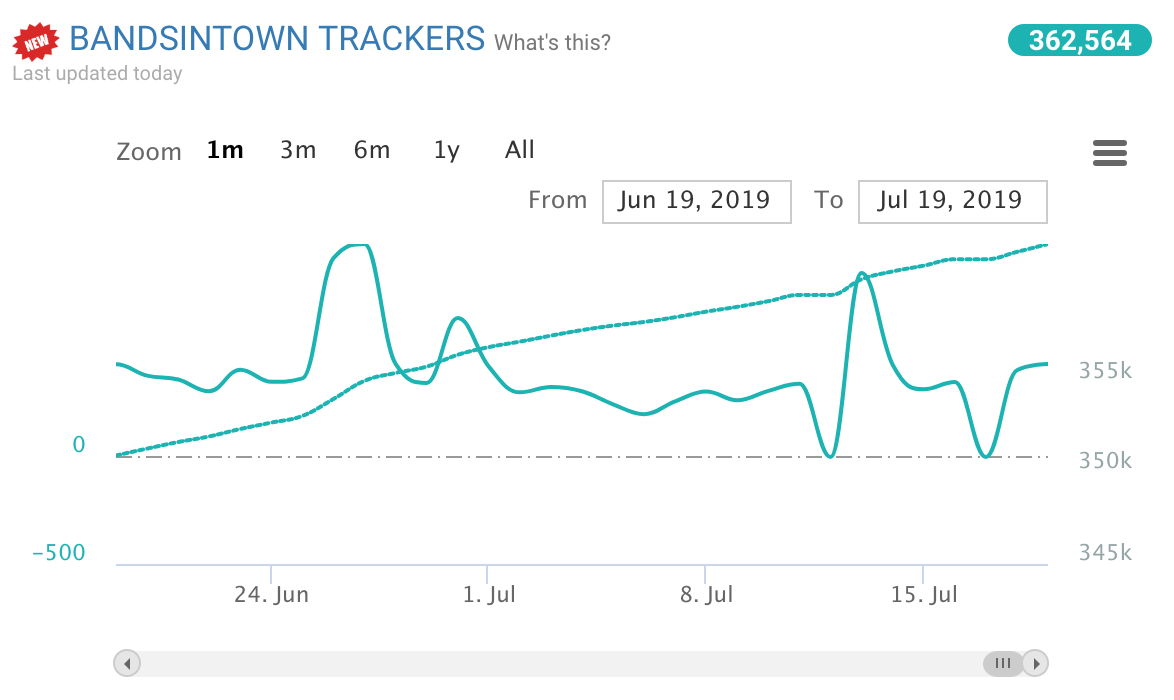Show All time zoom range

pos(520,150)
